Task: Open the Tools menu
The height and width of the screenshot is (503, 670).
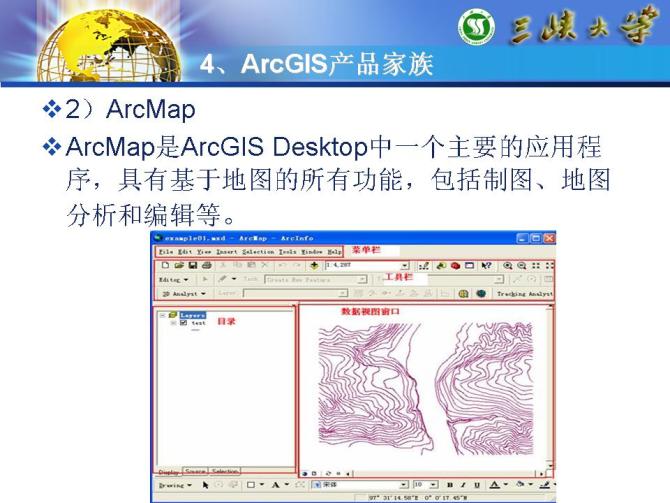Action: tap(288, 252)
